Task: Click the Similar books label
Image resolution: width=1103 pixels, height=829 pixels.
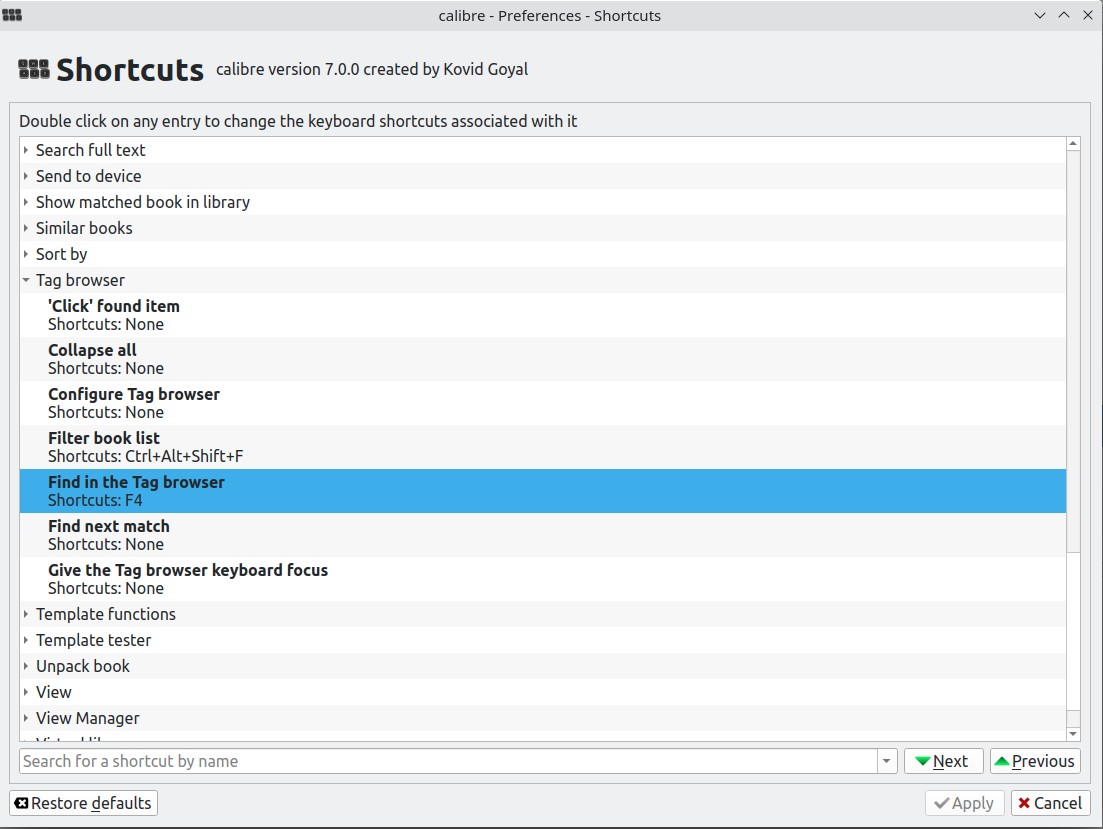Action: (x=84, y=228)
